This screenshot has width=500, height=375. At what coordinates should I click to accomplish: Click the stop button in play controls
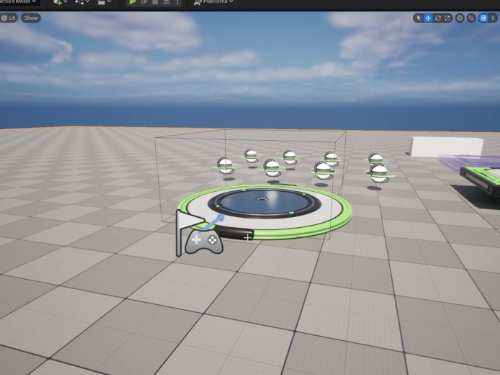coord(156,2)
